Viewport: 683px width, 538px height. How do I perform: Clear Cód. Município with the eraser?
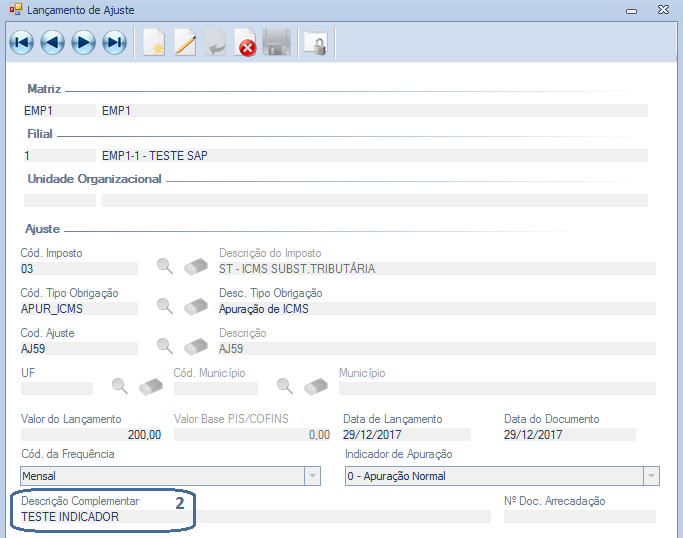(316, 387)
